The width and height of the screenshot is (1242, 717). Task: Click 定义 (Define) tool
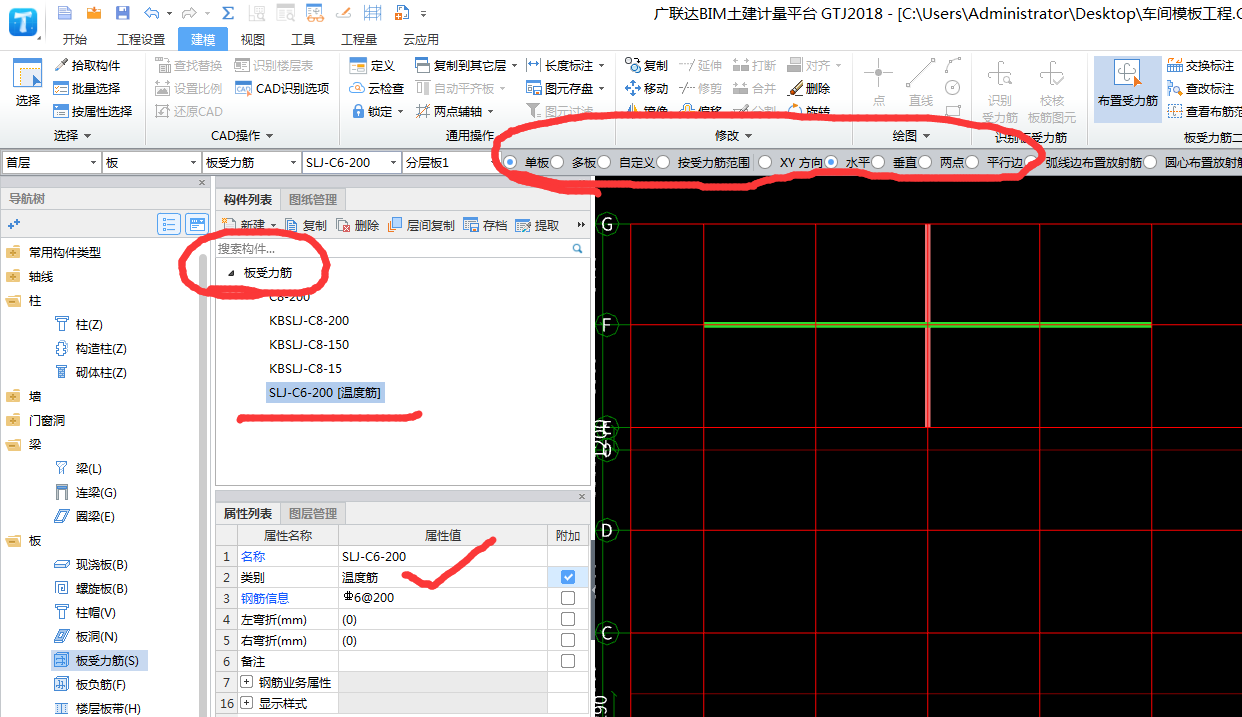click(x=373, y=65)
